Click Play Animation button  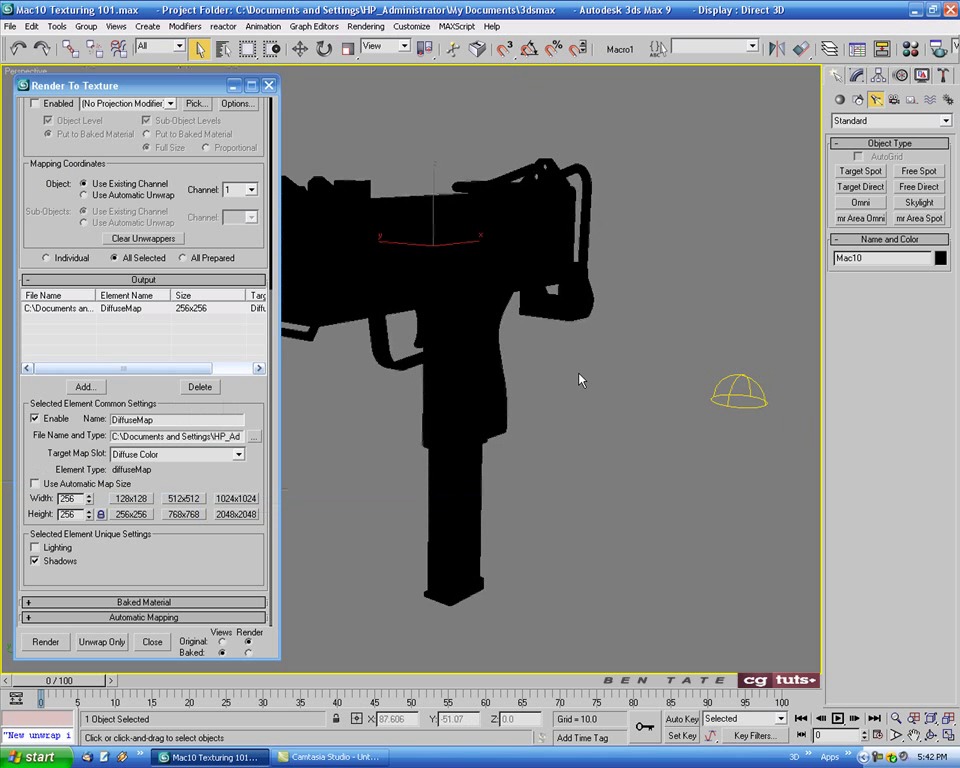pos(838,718)
